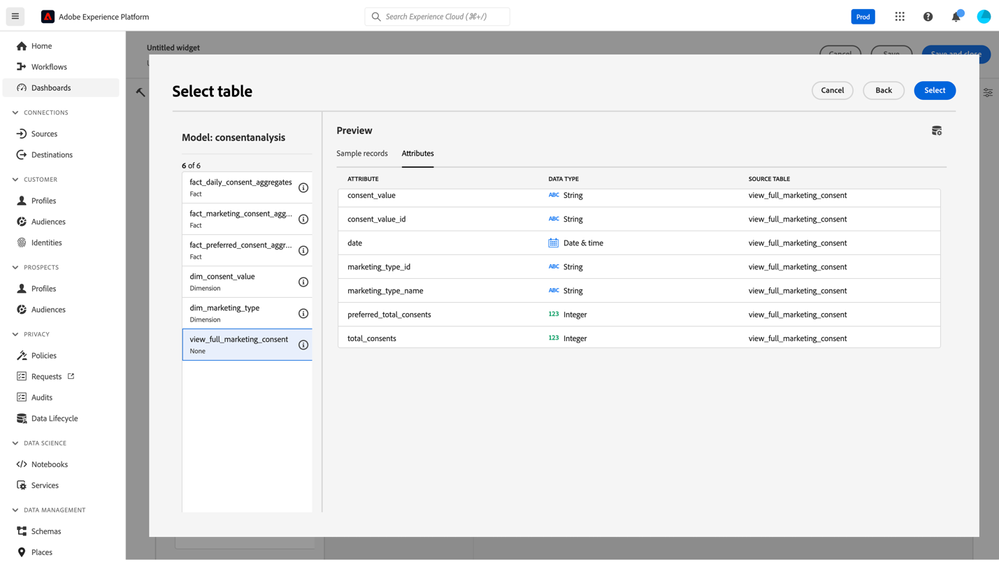Open the hamburger navigation menu
The height and width of the screenshot is (562, 999).
pyautogui.click(x=15, y=16)
